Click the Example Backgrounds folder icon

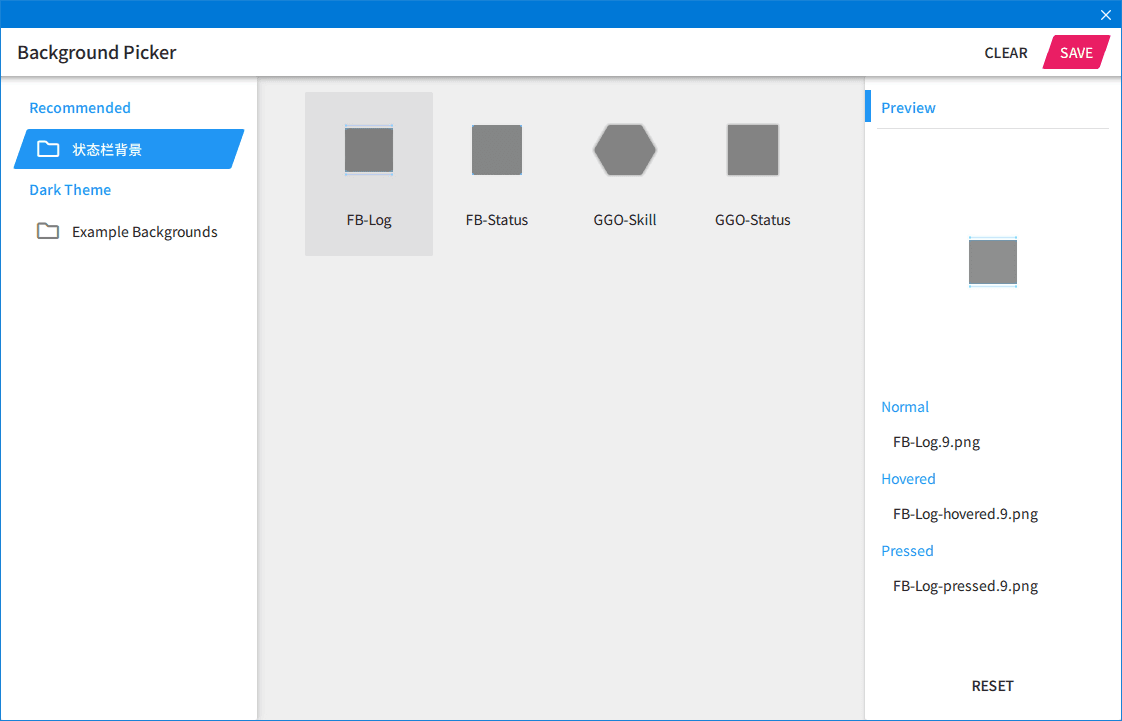tap(48, 231)
